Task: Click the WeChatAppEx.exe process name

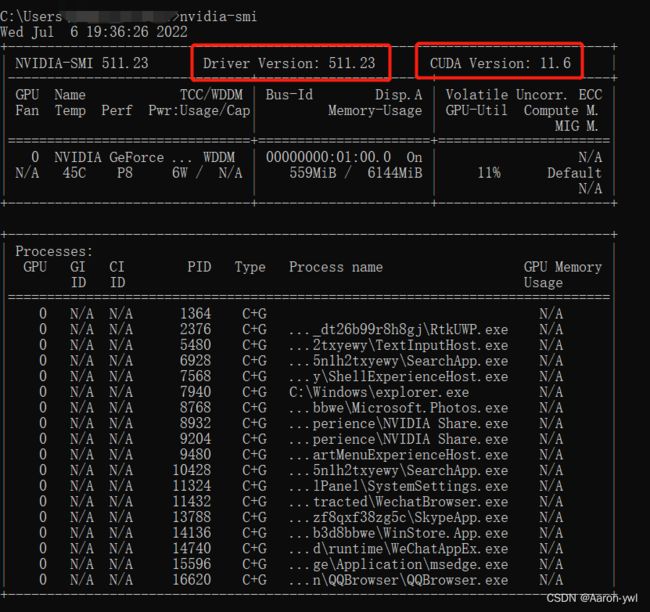Action: coord(398,549)
